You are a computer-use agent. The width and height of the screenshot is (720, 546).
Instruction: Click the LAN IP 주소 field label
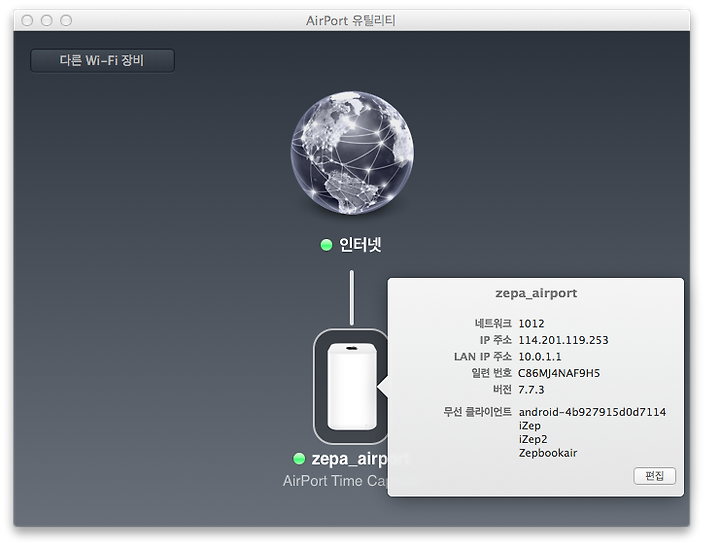483,357
